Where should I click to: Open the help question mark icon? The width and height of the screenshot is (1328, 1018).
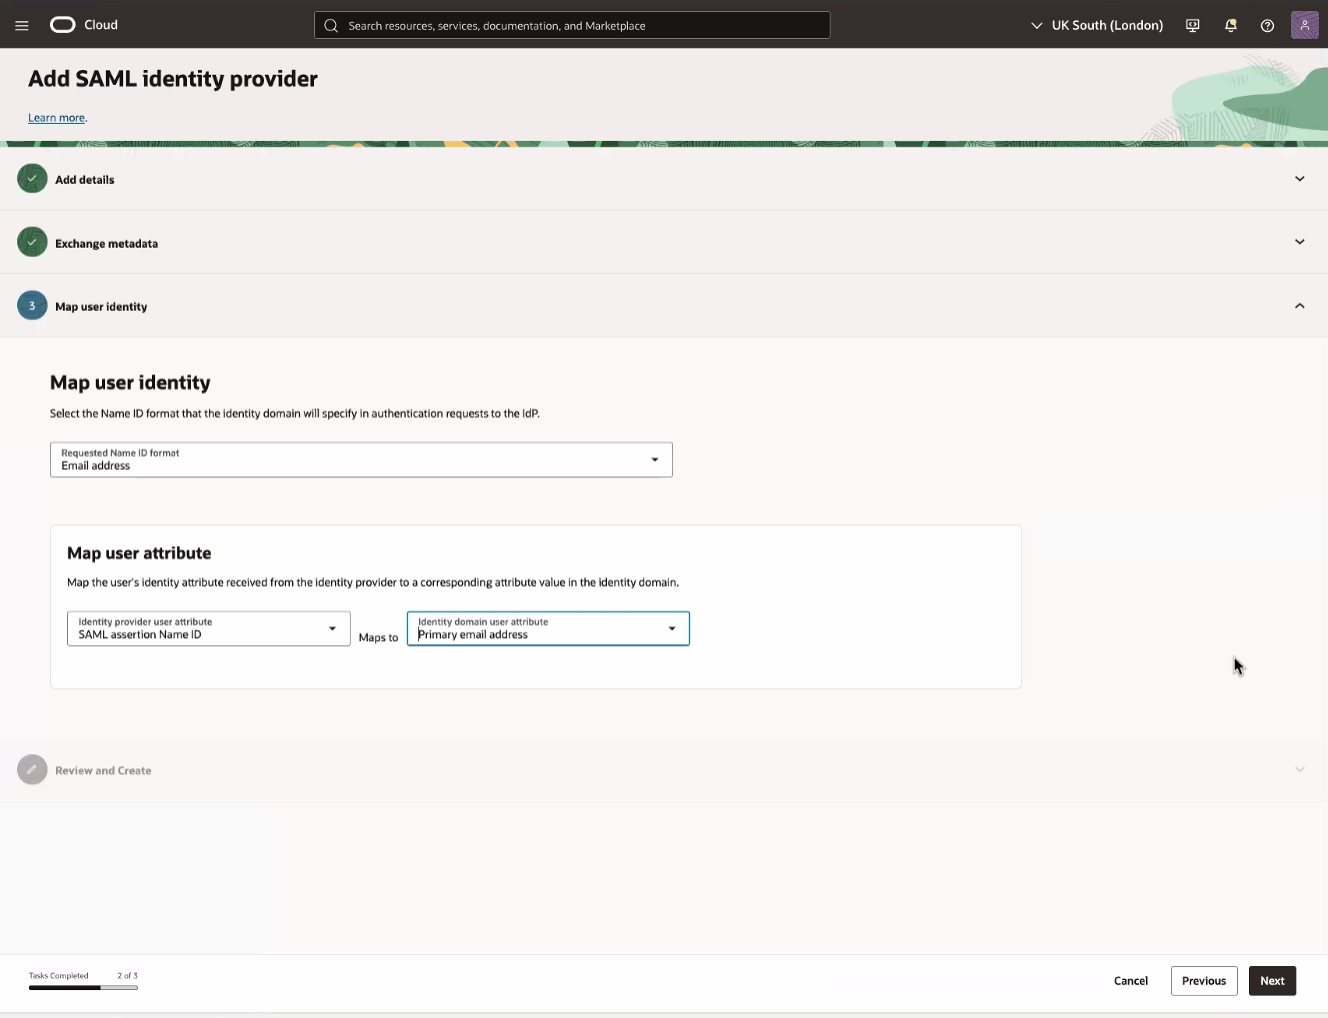(1267, 25)
